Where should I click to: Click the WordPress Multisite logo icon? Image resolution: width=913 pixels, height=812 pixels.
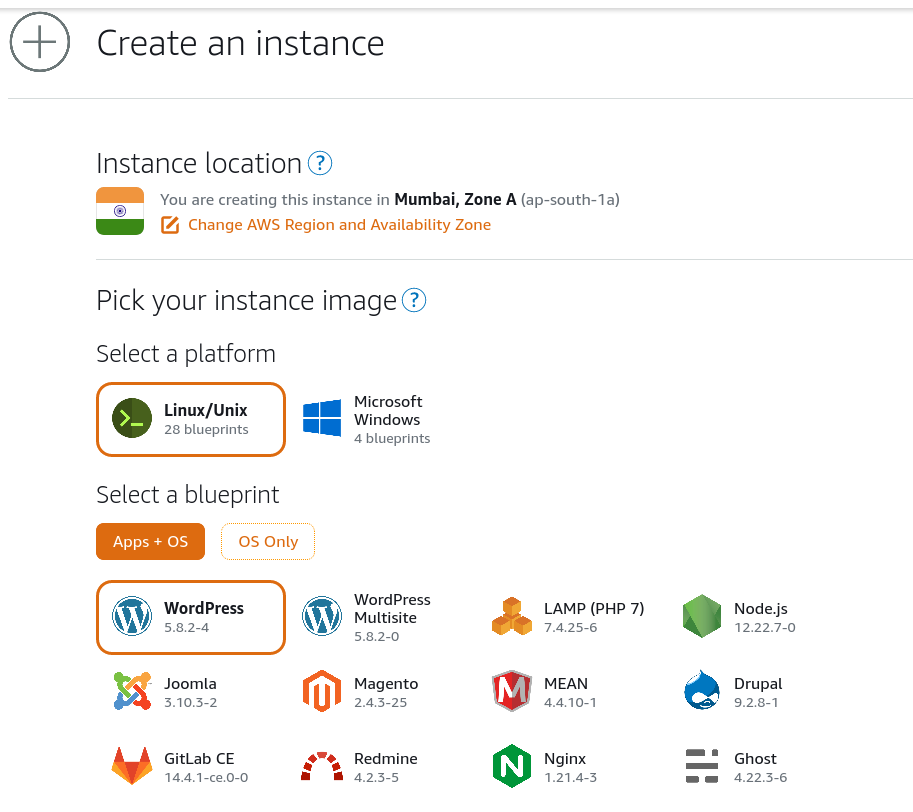(322, 616)
